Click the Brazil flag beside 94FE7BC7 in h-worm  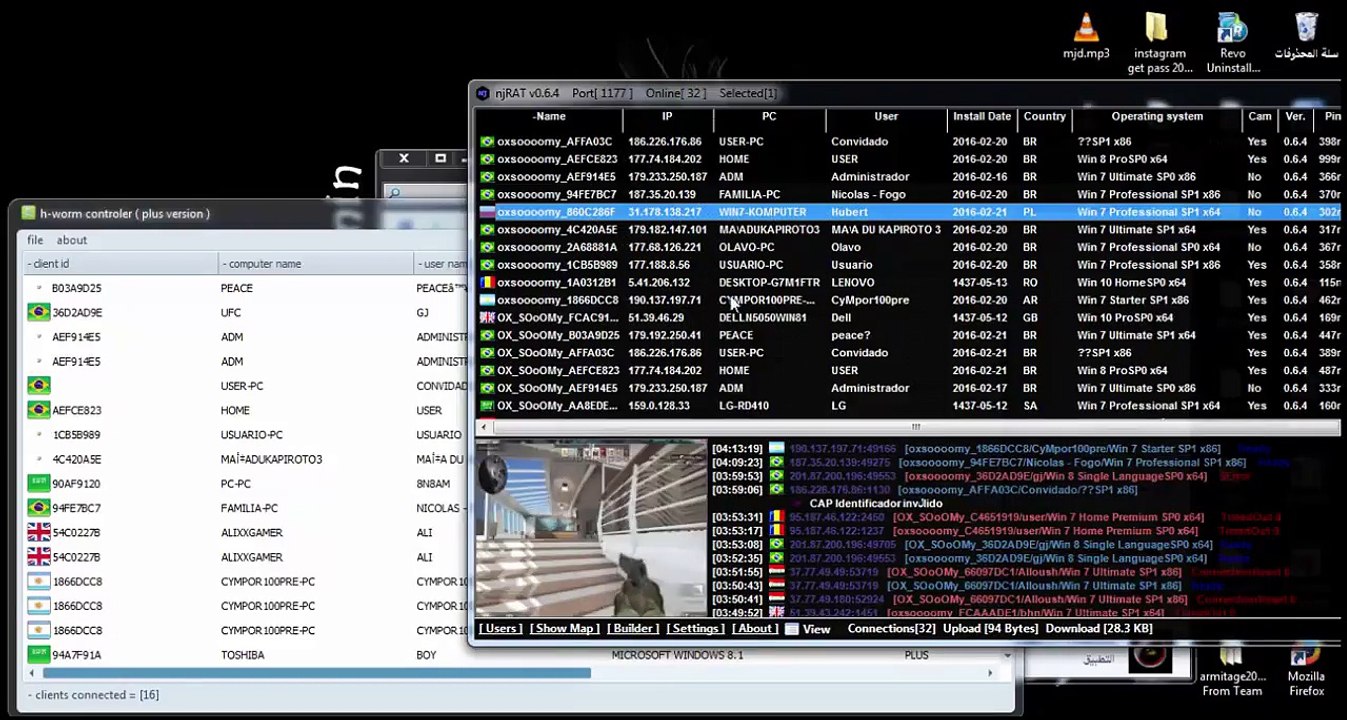pyautogui.click(x=39, y=508)
